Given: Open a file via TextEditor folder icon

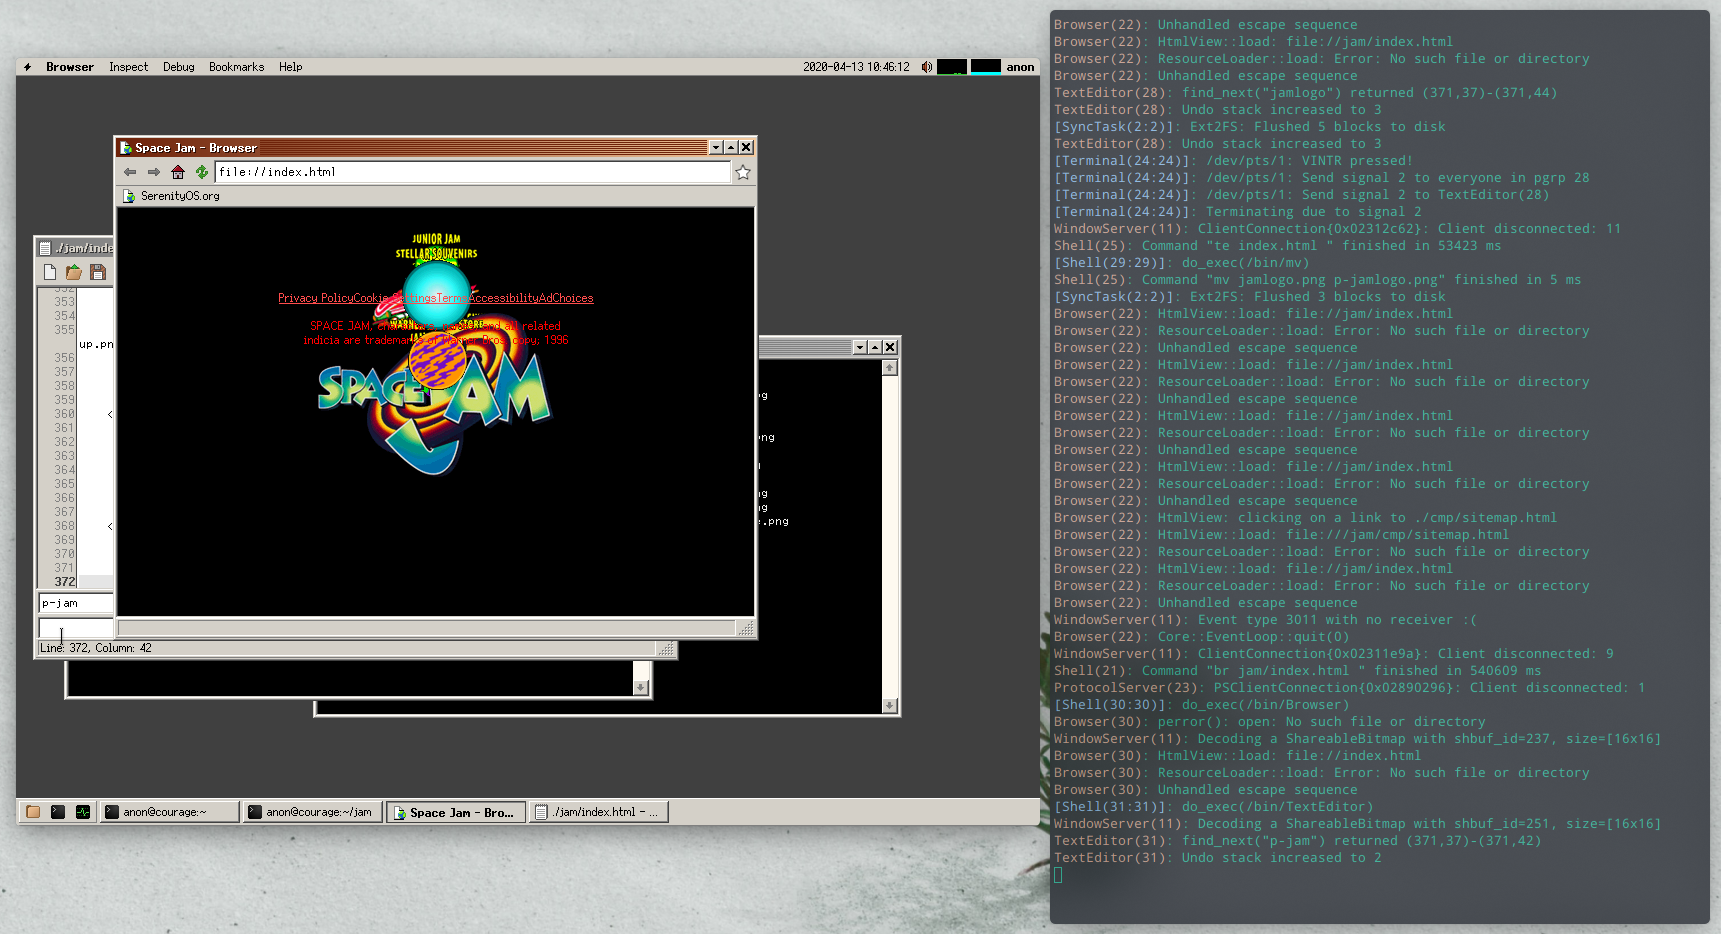Looking at the screenshot, I should point(74,272).
